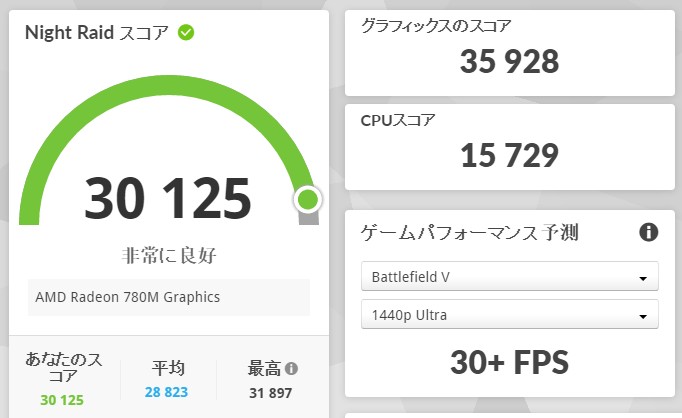
Task: Click the グラフィックスのスコア label
Action: [441, 26]
